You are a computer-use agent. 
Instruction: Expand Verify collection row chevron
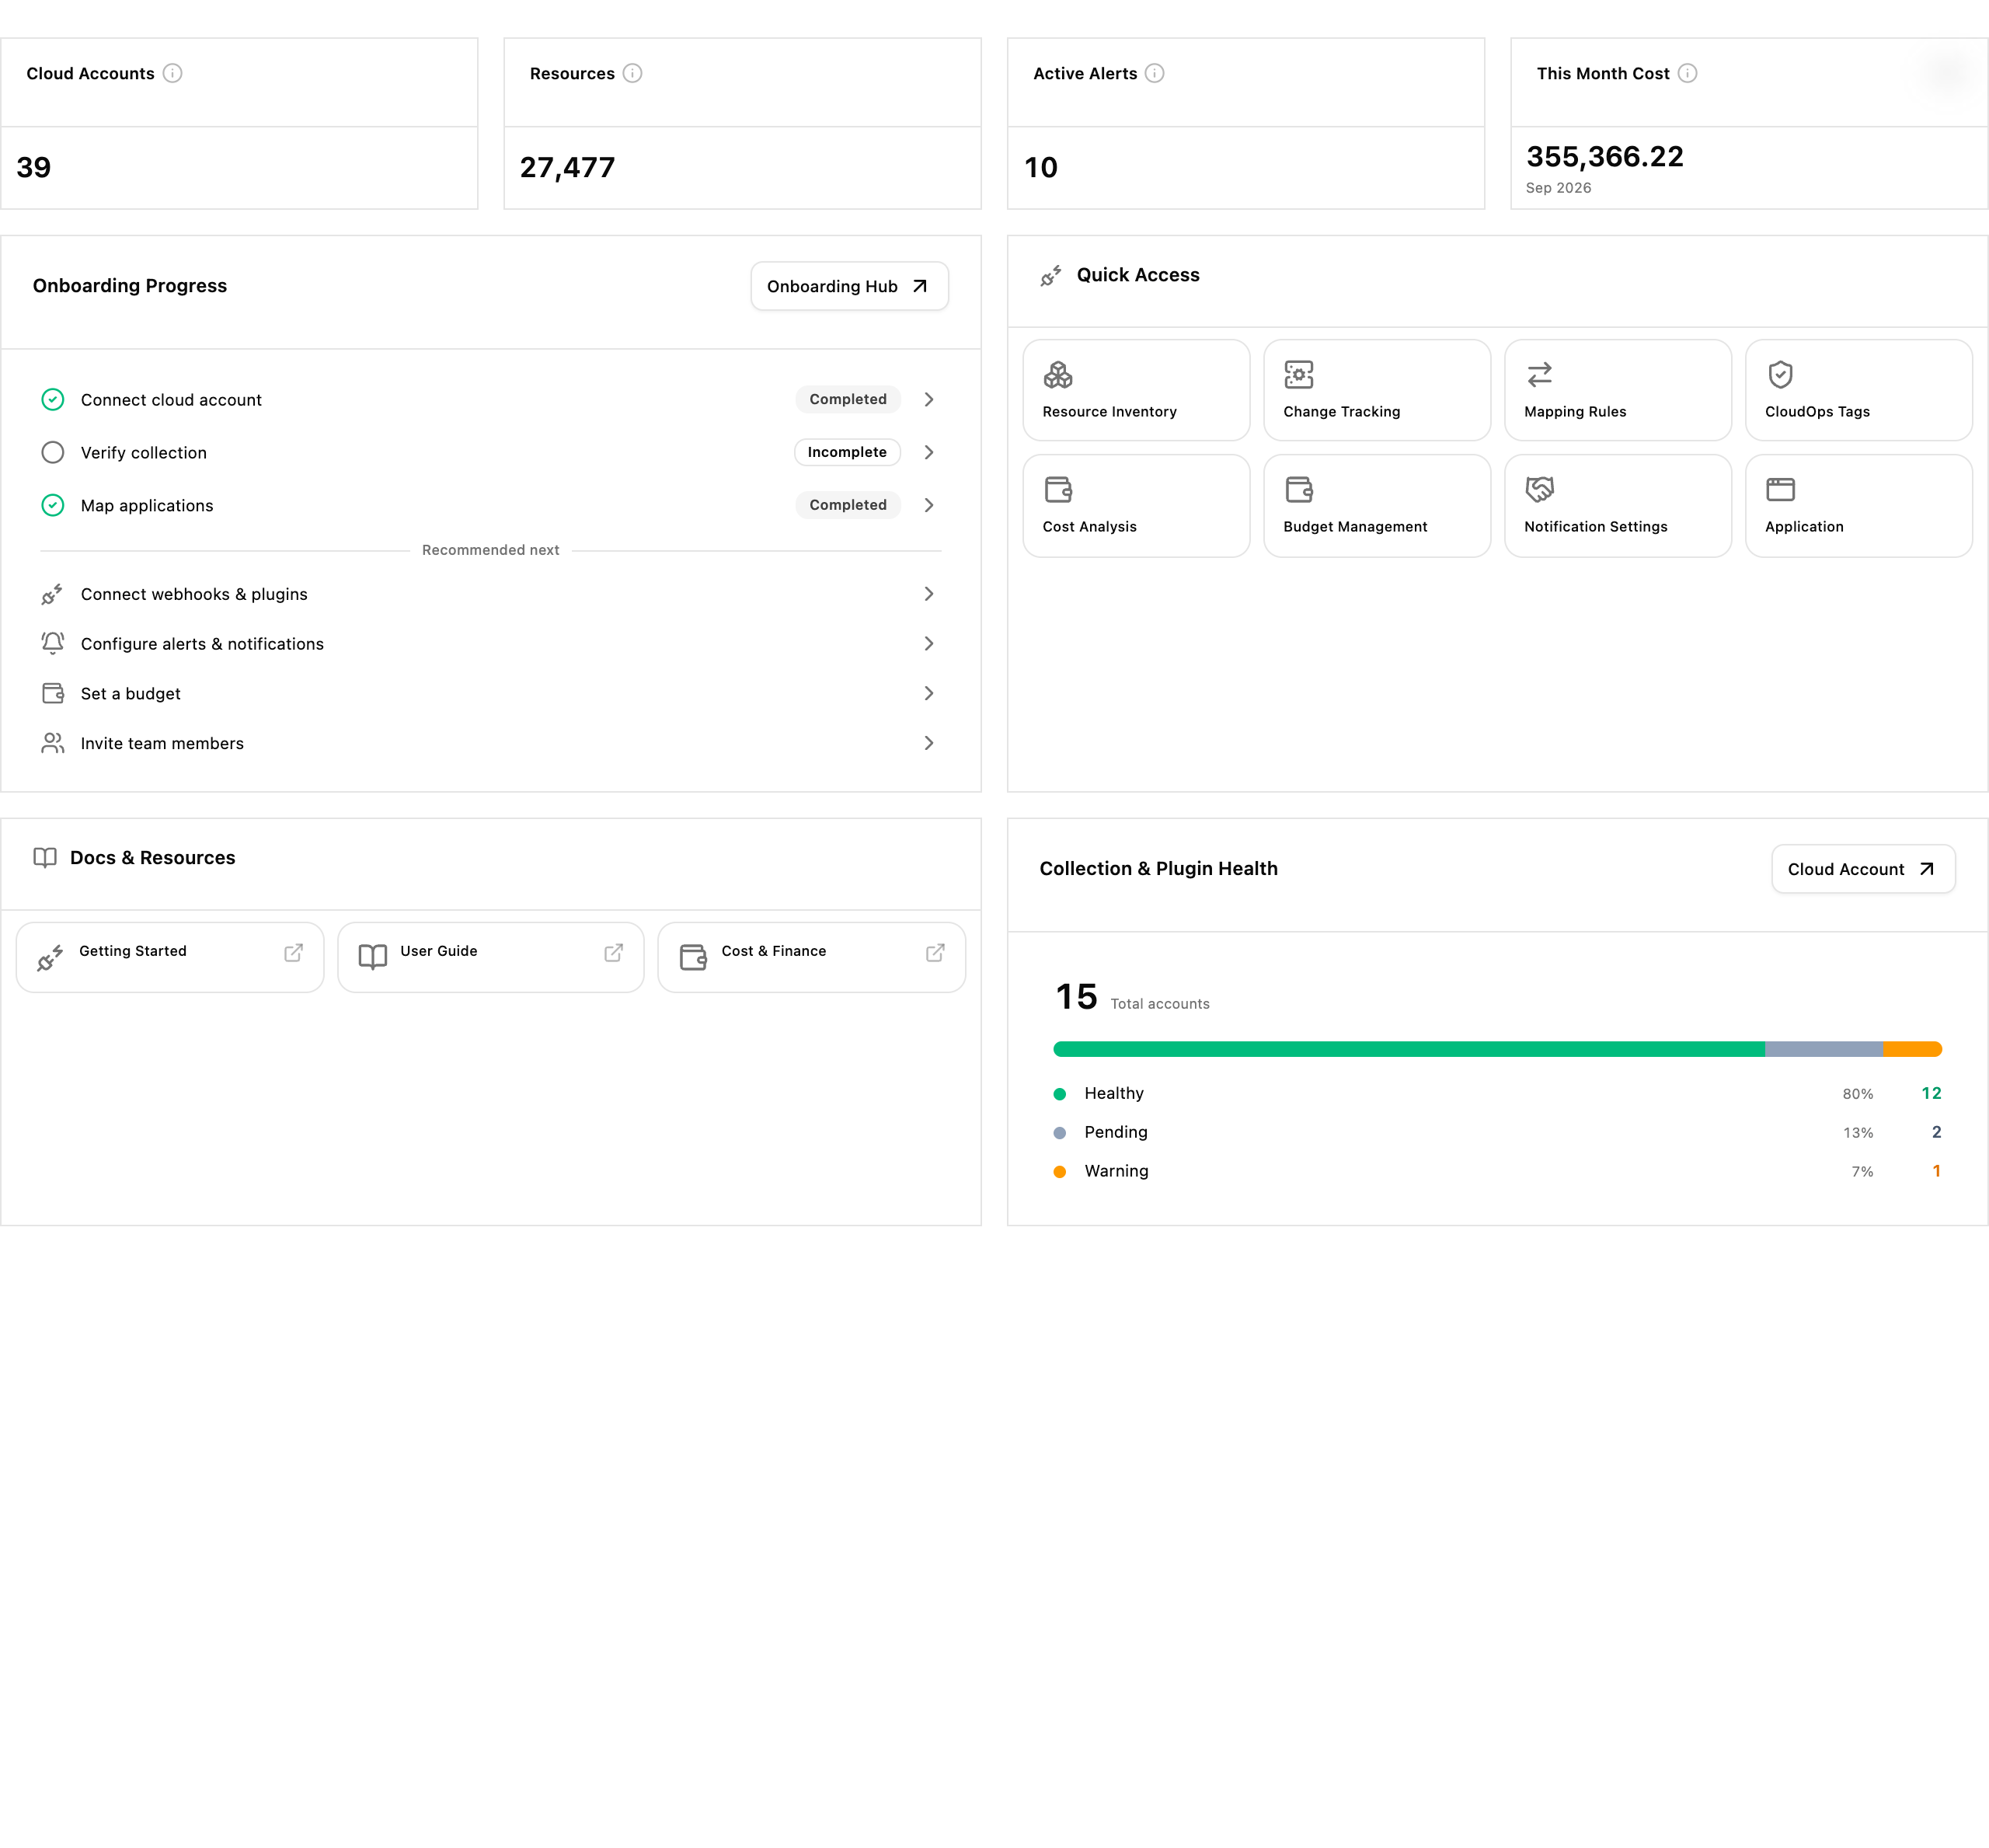point(929,452)
